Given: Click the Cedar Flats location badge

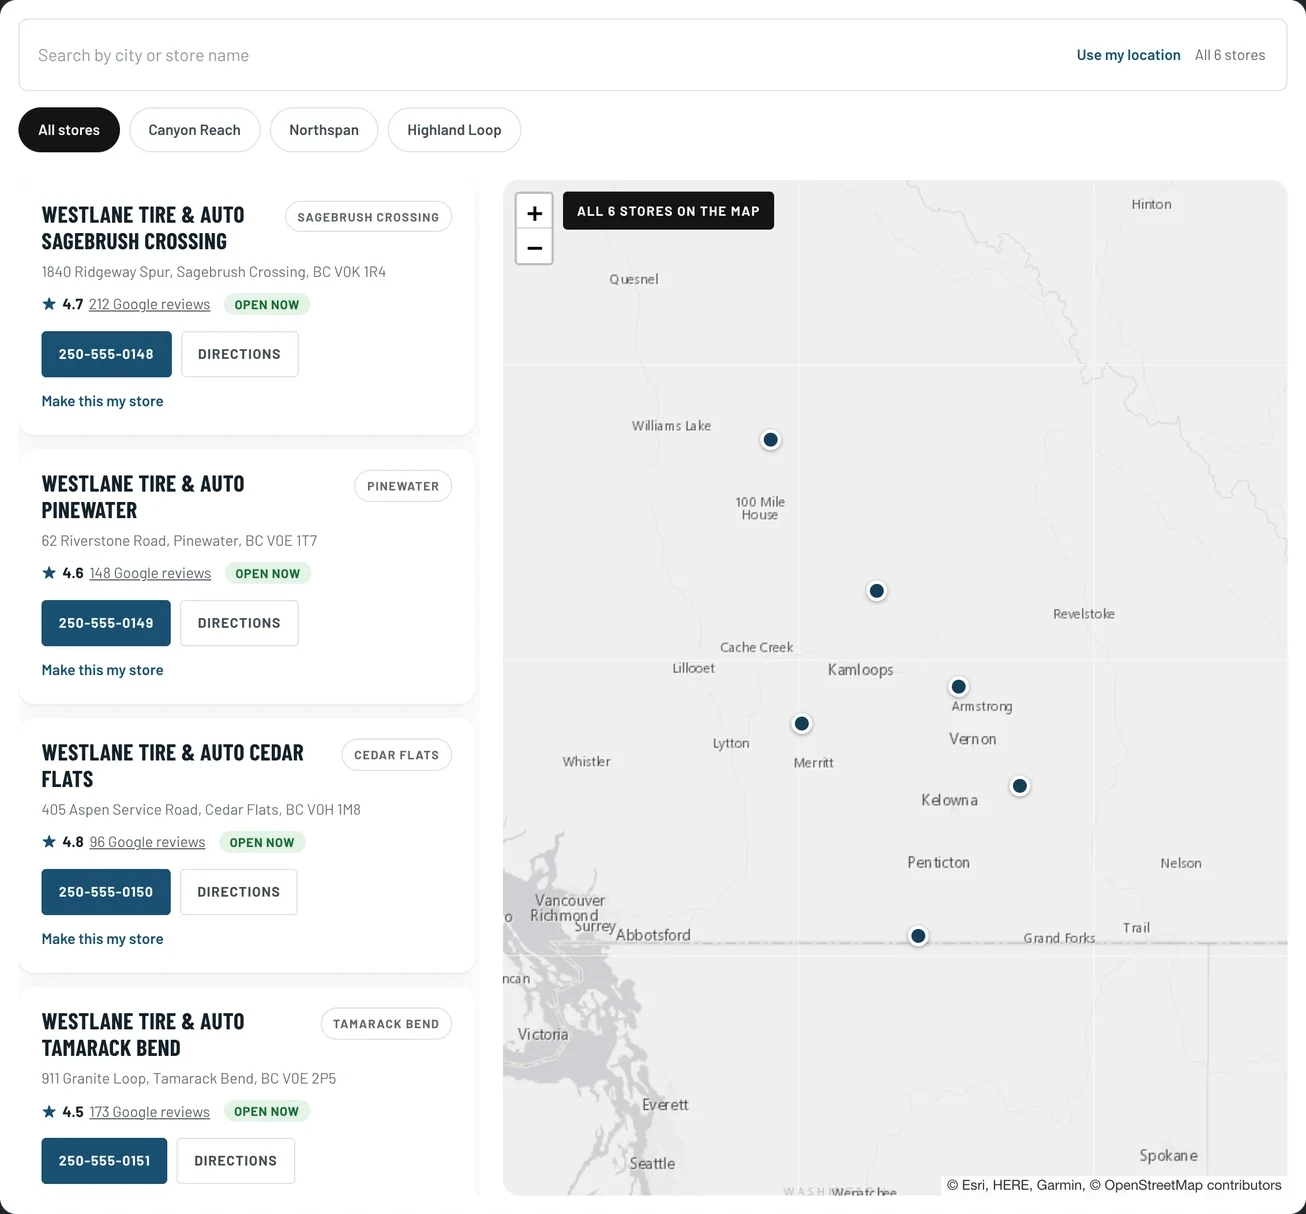Looking at the screenshot, I should [396, 755].
